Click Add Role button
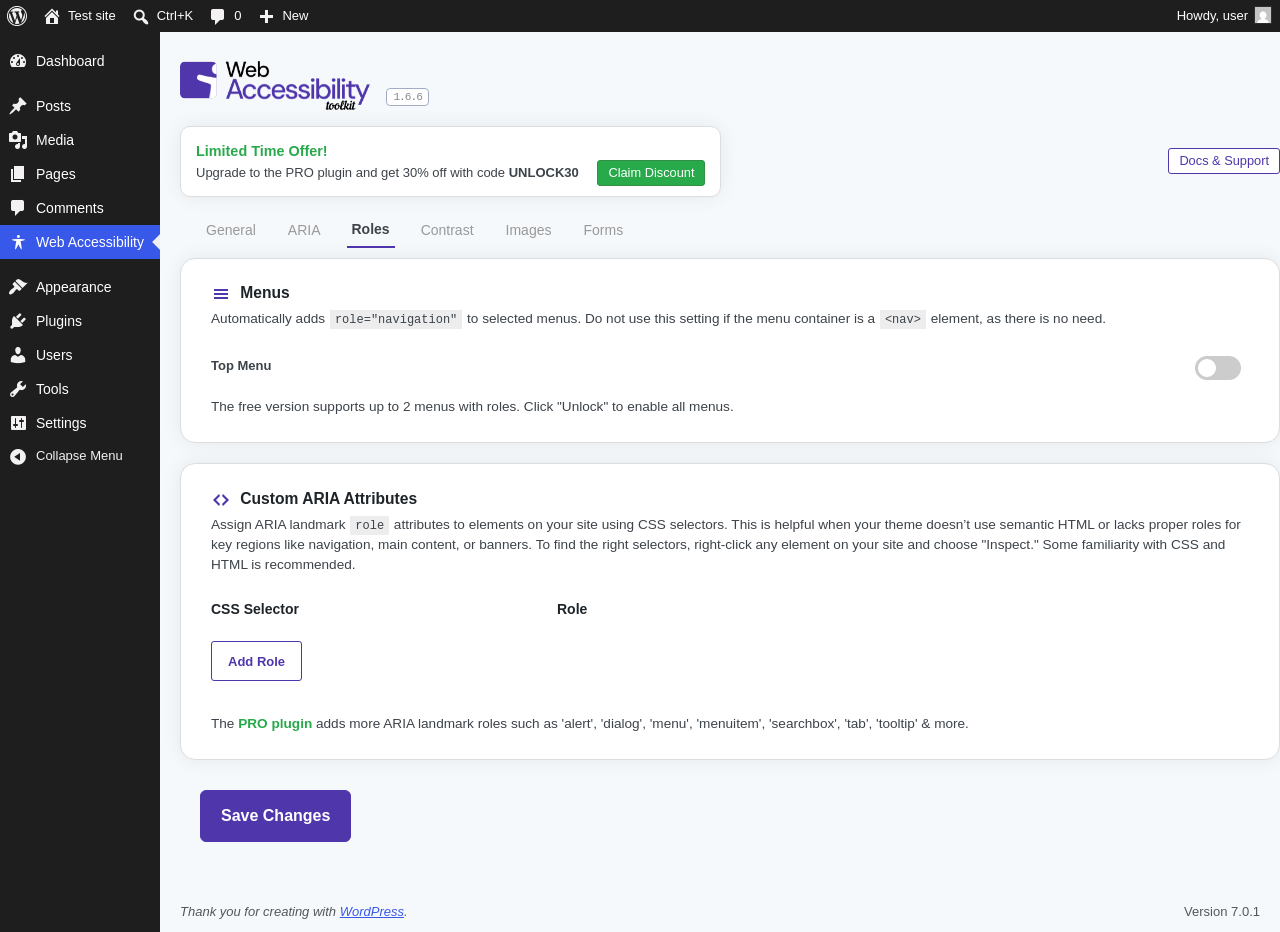The width and height of the screenshot is (1280, 932). coord(256,661)
